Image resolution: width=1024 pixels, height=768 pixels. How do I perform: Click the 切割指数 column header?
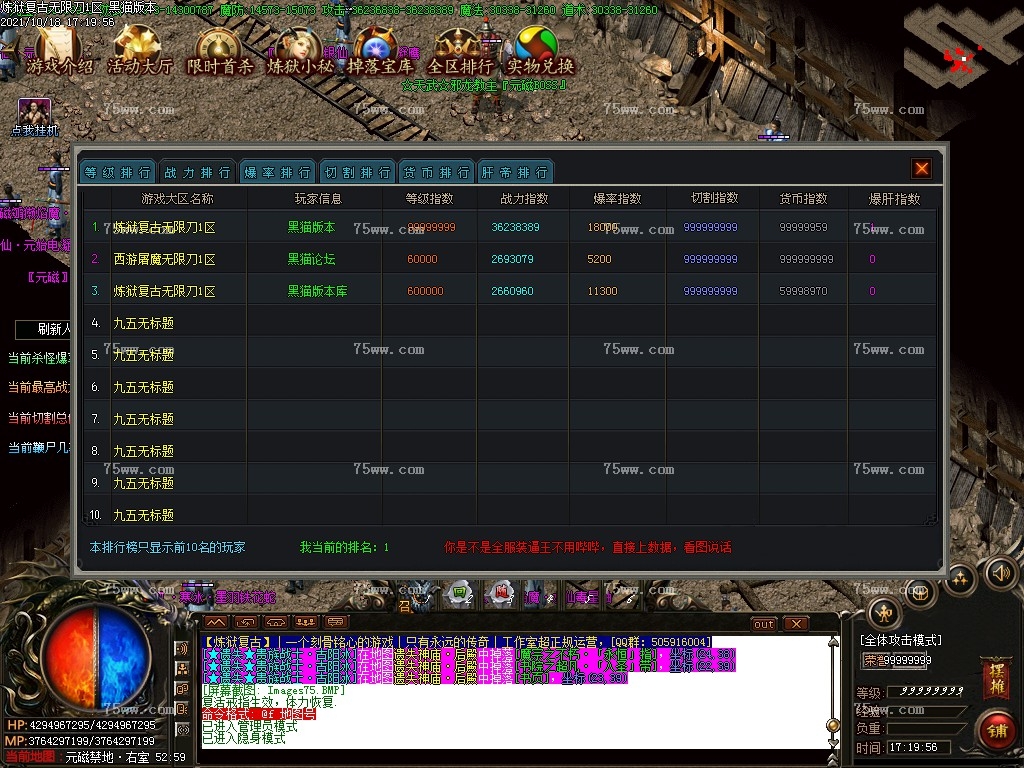tap(714, 198)
